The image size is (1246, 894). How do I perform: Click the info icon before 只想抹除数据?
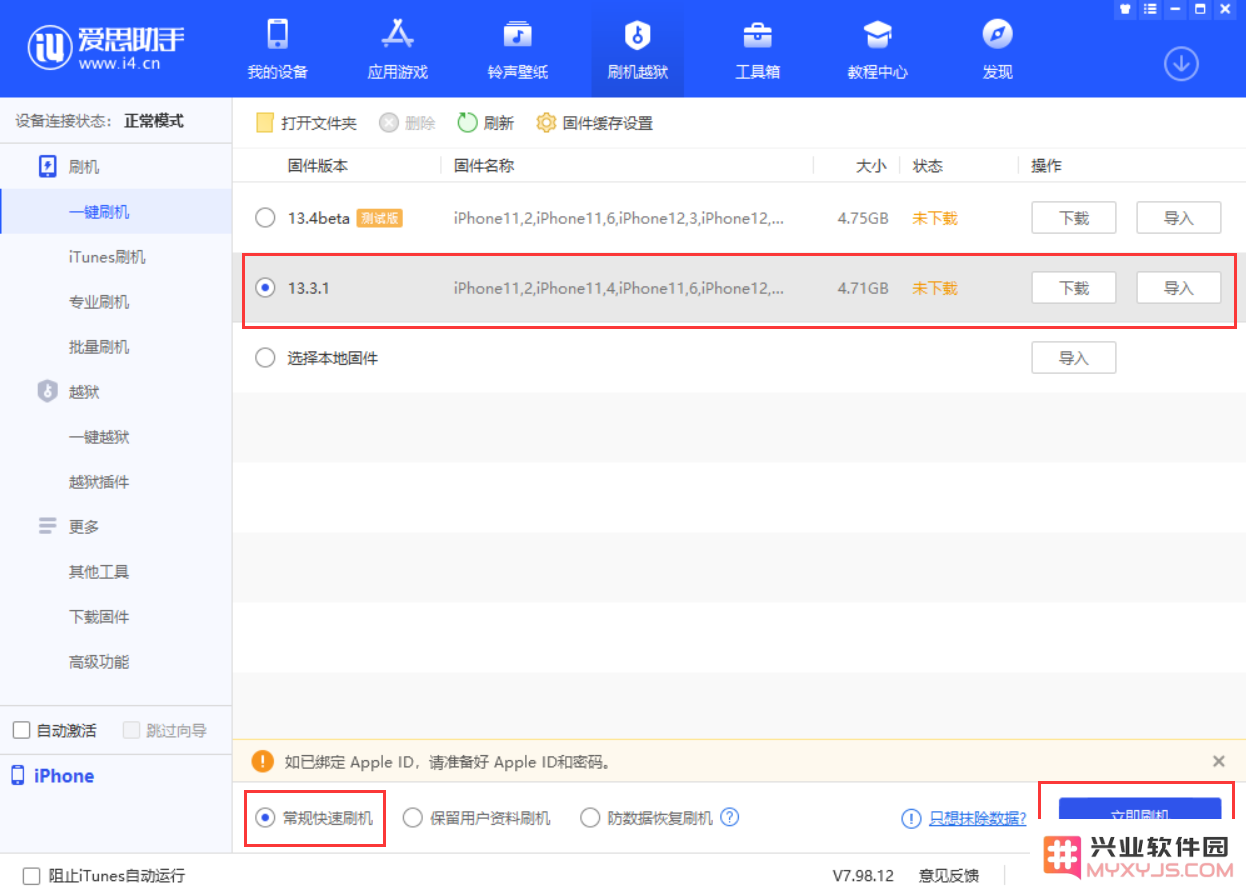(911, 818)
